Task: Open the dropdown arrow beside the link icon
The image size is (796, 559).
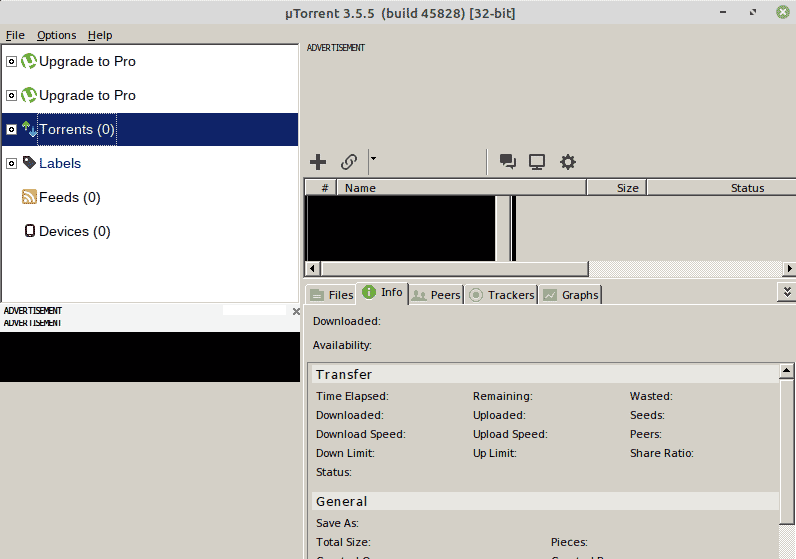Action: coord(373,158)
